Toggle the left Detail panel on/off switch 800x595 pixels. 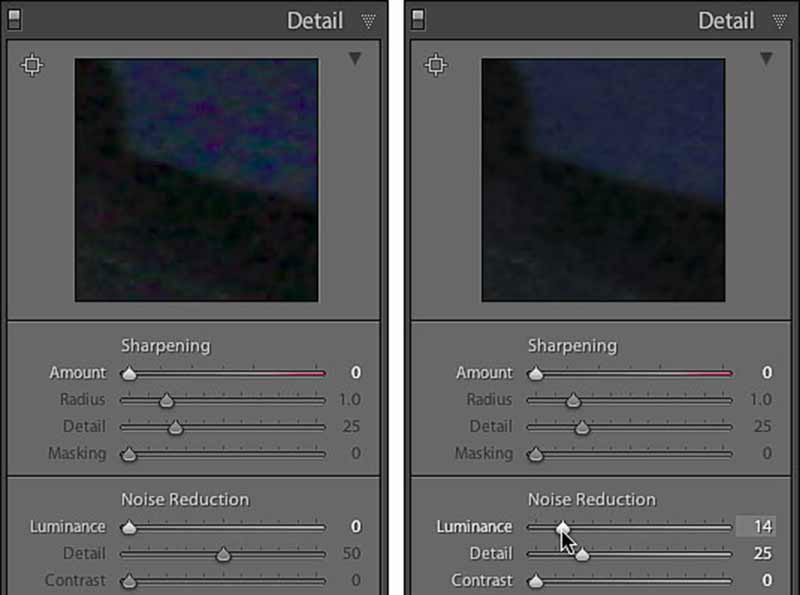coord(12,19)
